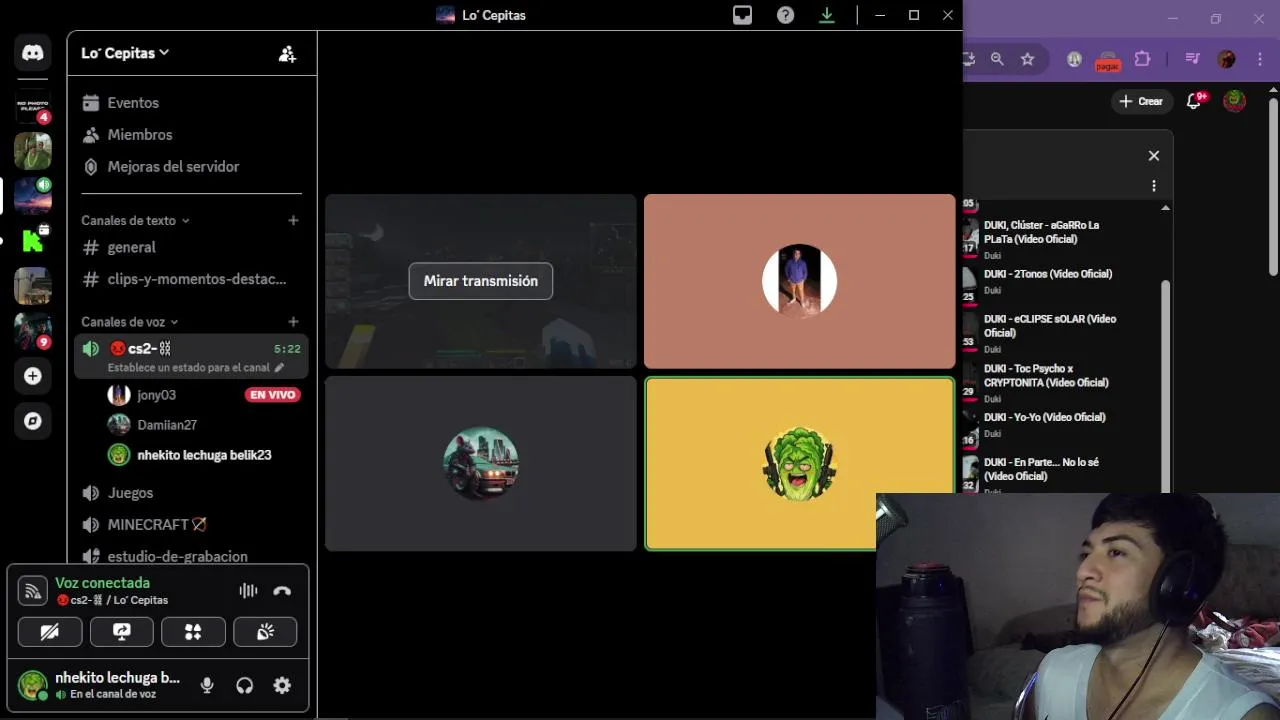Open voice connection details signal icon
Viewport: 1280px width, 720px height.
tap(33, 591)
